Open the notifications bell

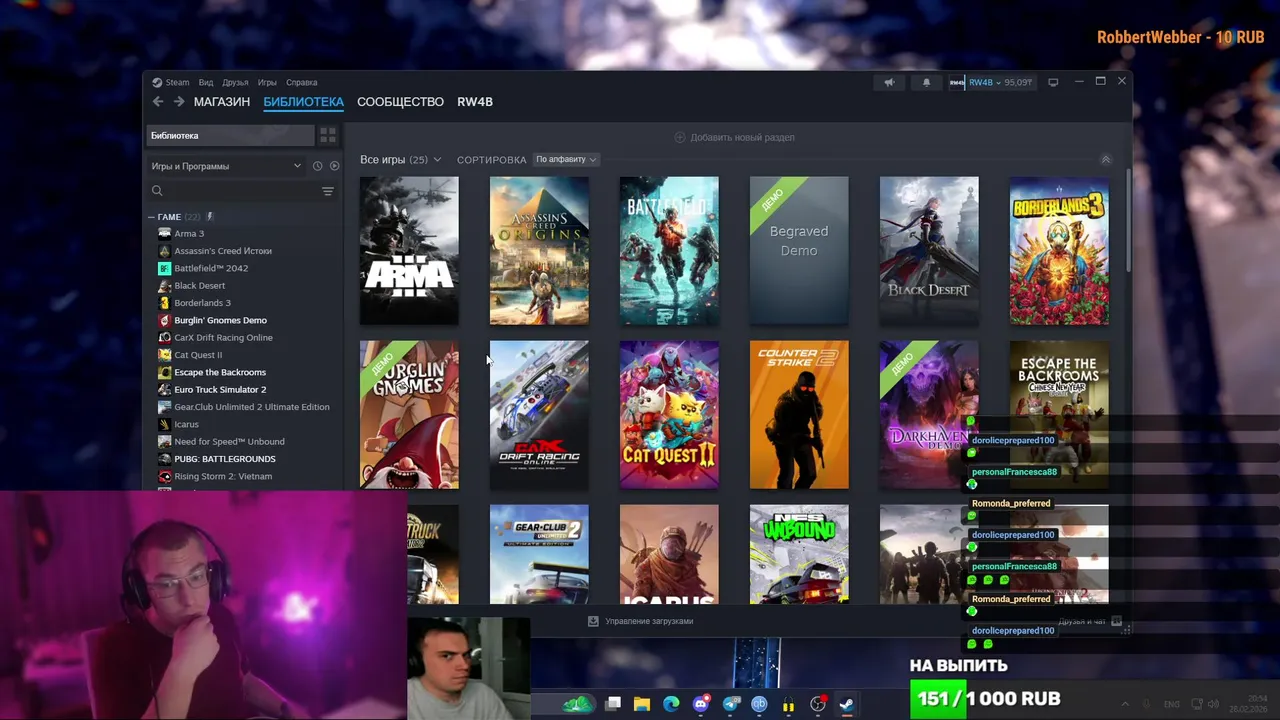(x=926, y=82)
